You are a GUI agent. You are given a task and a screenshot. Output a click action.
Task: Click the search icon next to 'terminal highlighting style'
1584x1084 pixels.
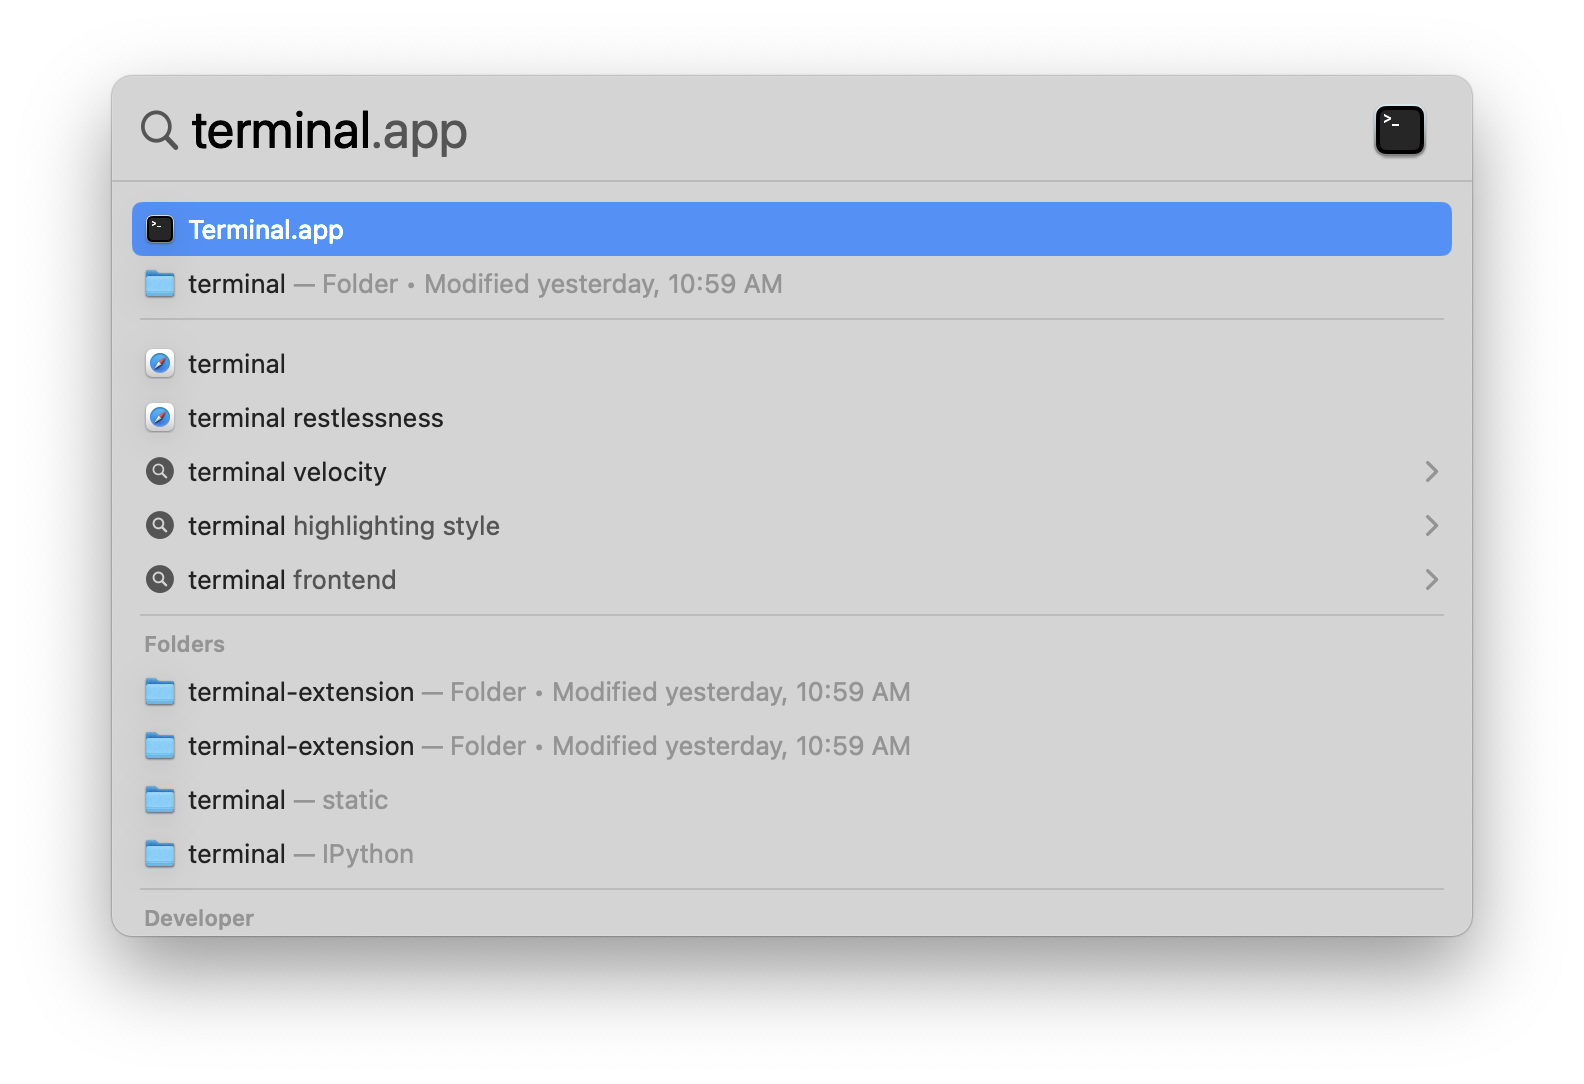click(160, 525)
